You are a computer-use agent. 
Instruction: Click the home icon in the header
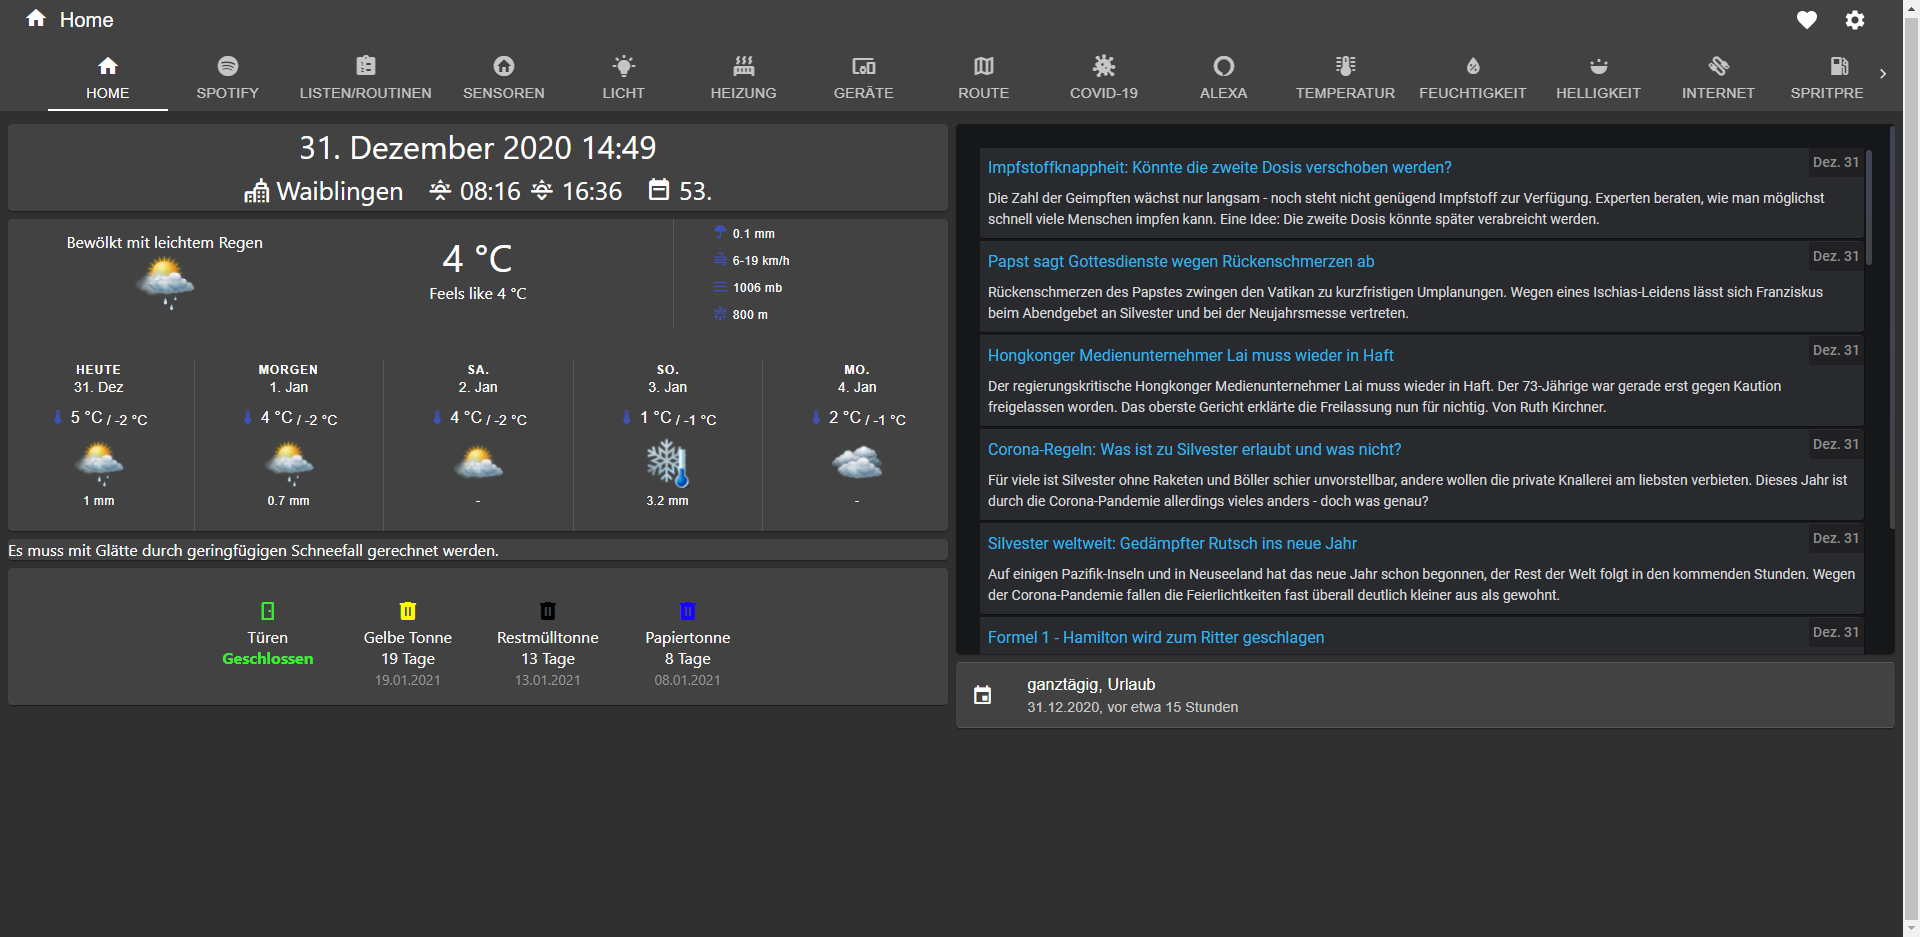pyautogui.click(x=36, y=19)
